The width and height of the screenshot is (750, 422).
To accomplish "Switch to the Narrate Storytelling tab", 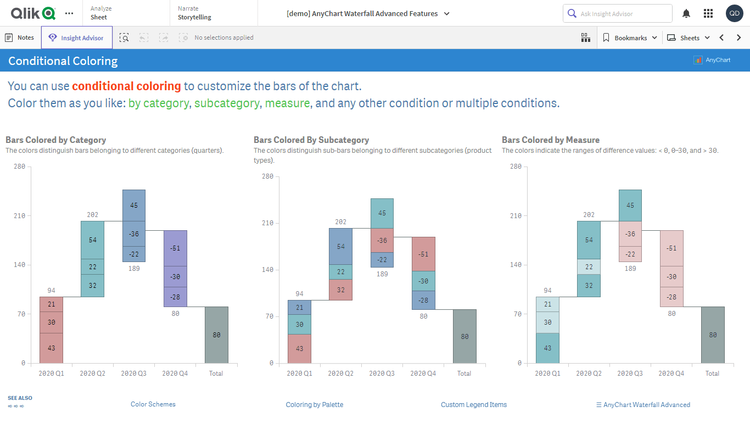I will pos(193,13).
